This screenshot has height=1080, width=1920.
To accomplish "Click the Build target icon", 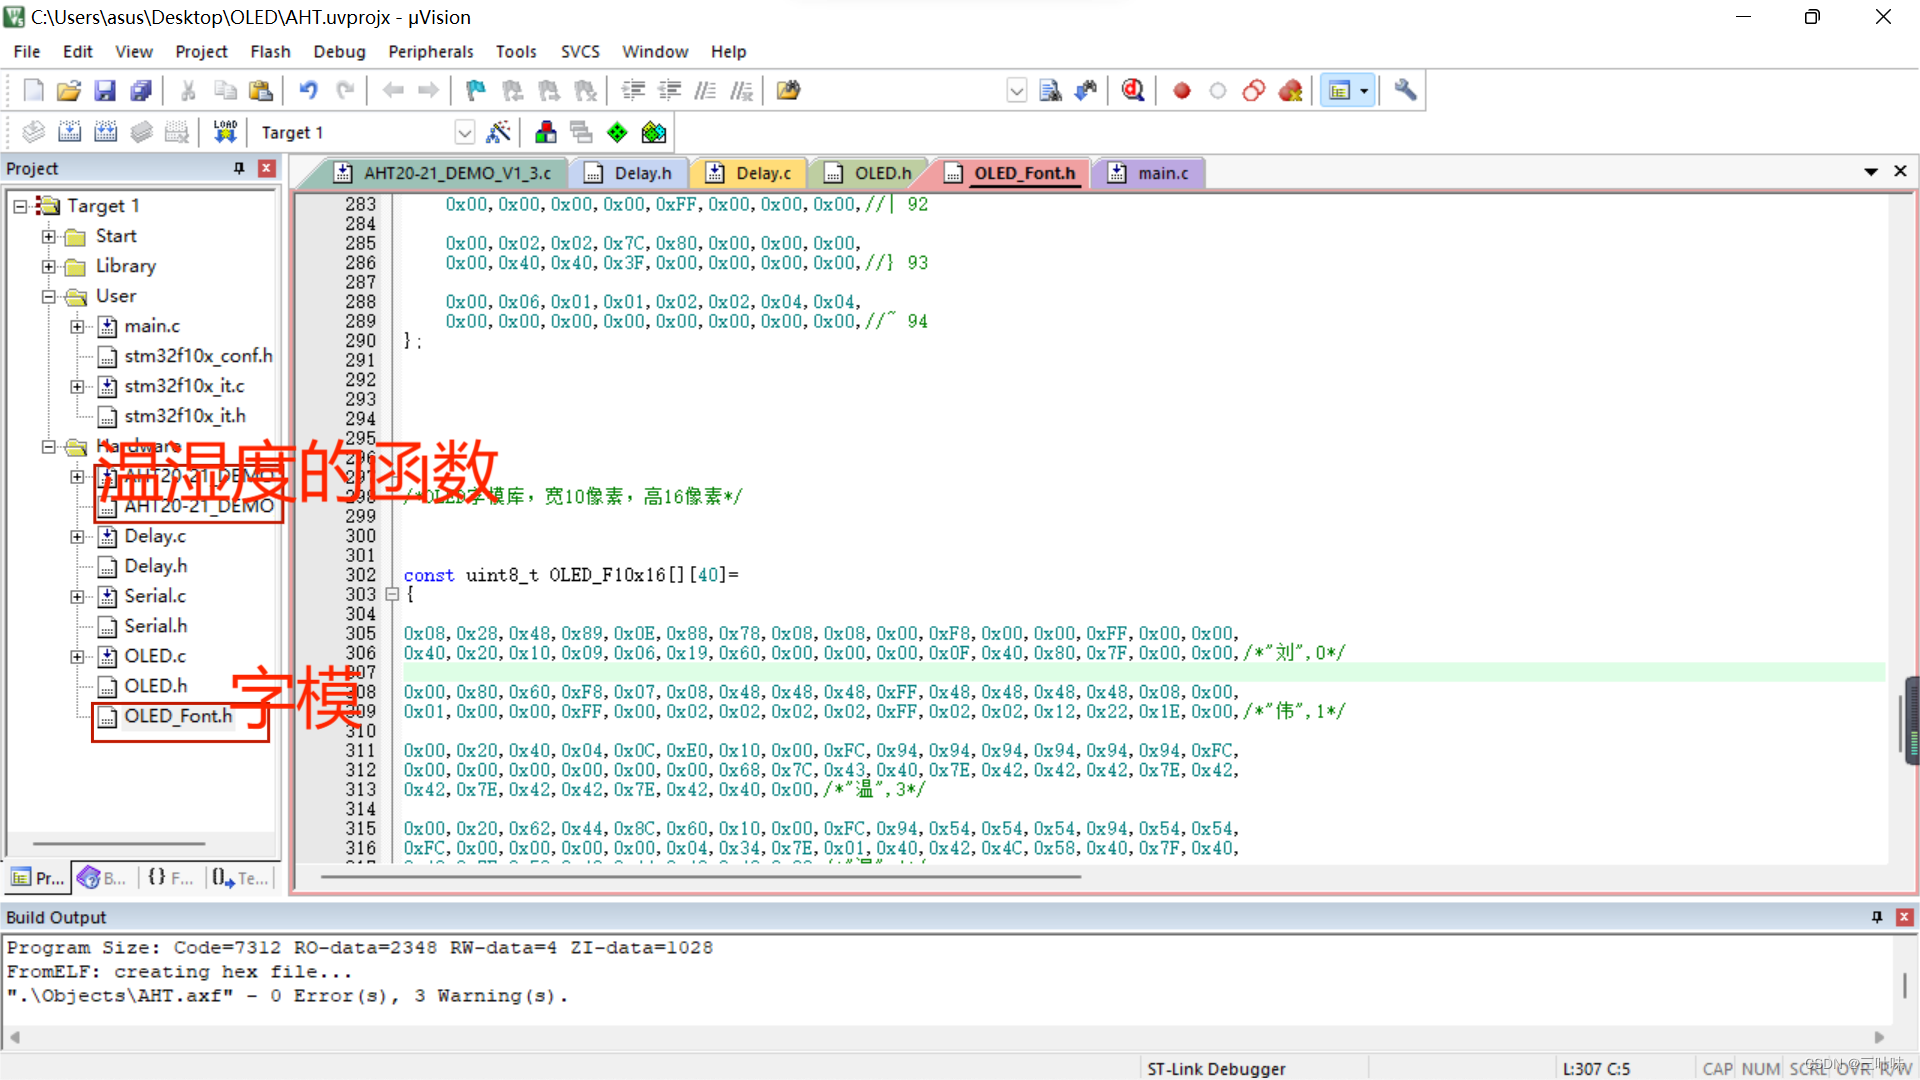I will point(70,132).
